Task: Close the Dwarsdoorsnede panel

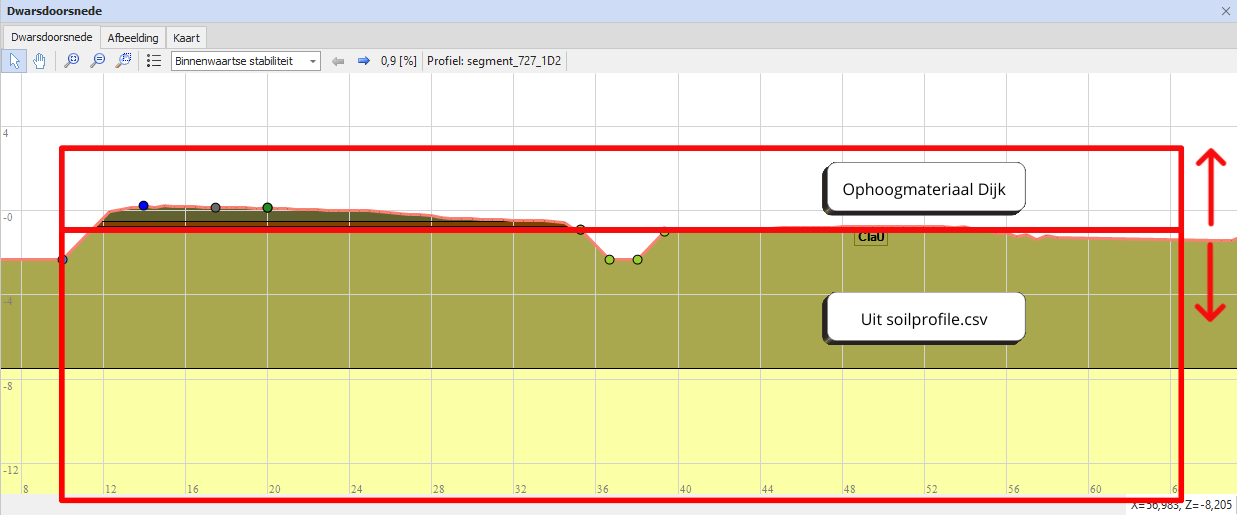Action: [1226, 11]
